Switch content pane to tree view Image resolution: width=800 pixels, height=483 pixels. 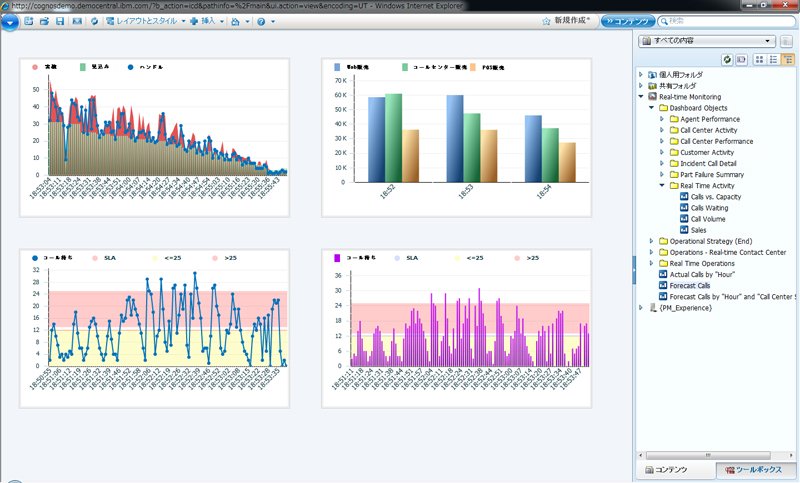click(788, 60)
